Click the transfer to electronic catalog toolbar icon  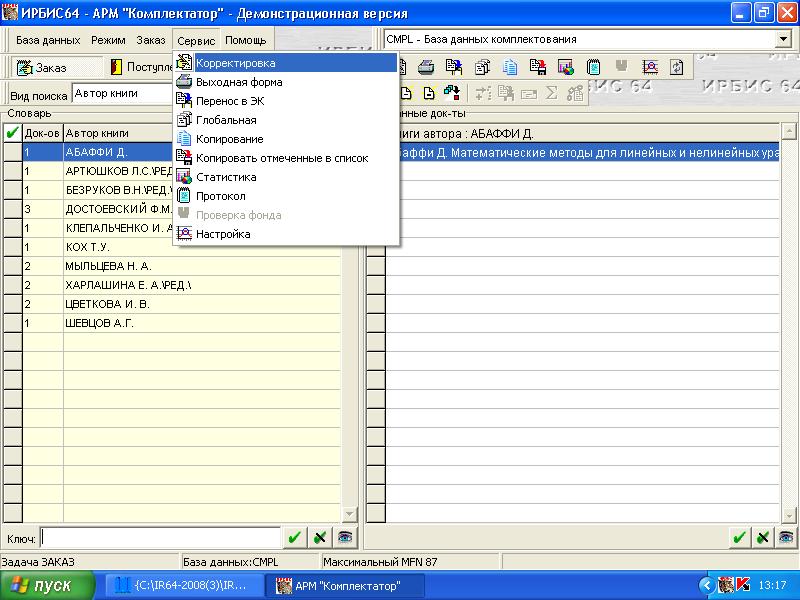point(454,67)
